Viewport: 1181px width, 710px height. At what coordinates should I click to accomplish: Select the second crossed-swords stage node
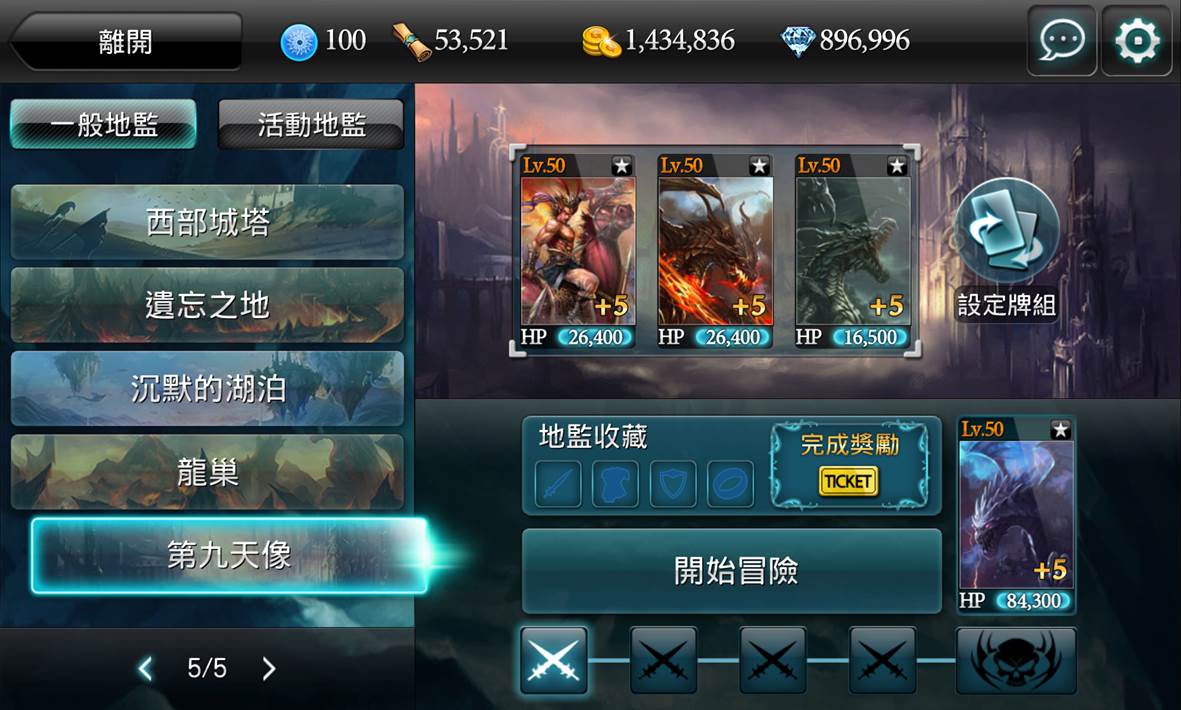tap(664, 660)
